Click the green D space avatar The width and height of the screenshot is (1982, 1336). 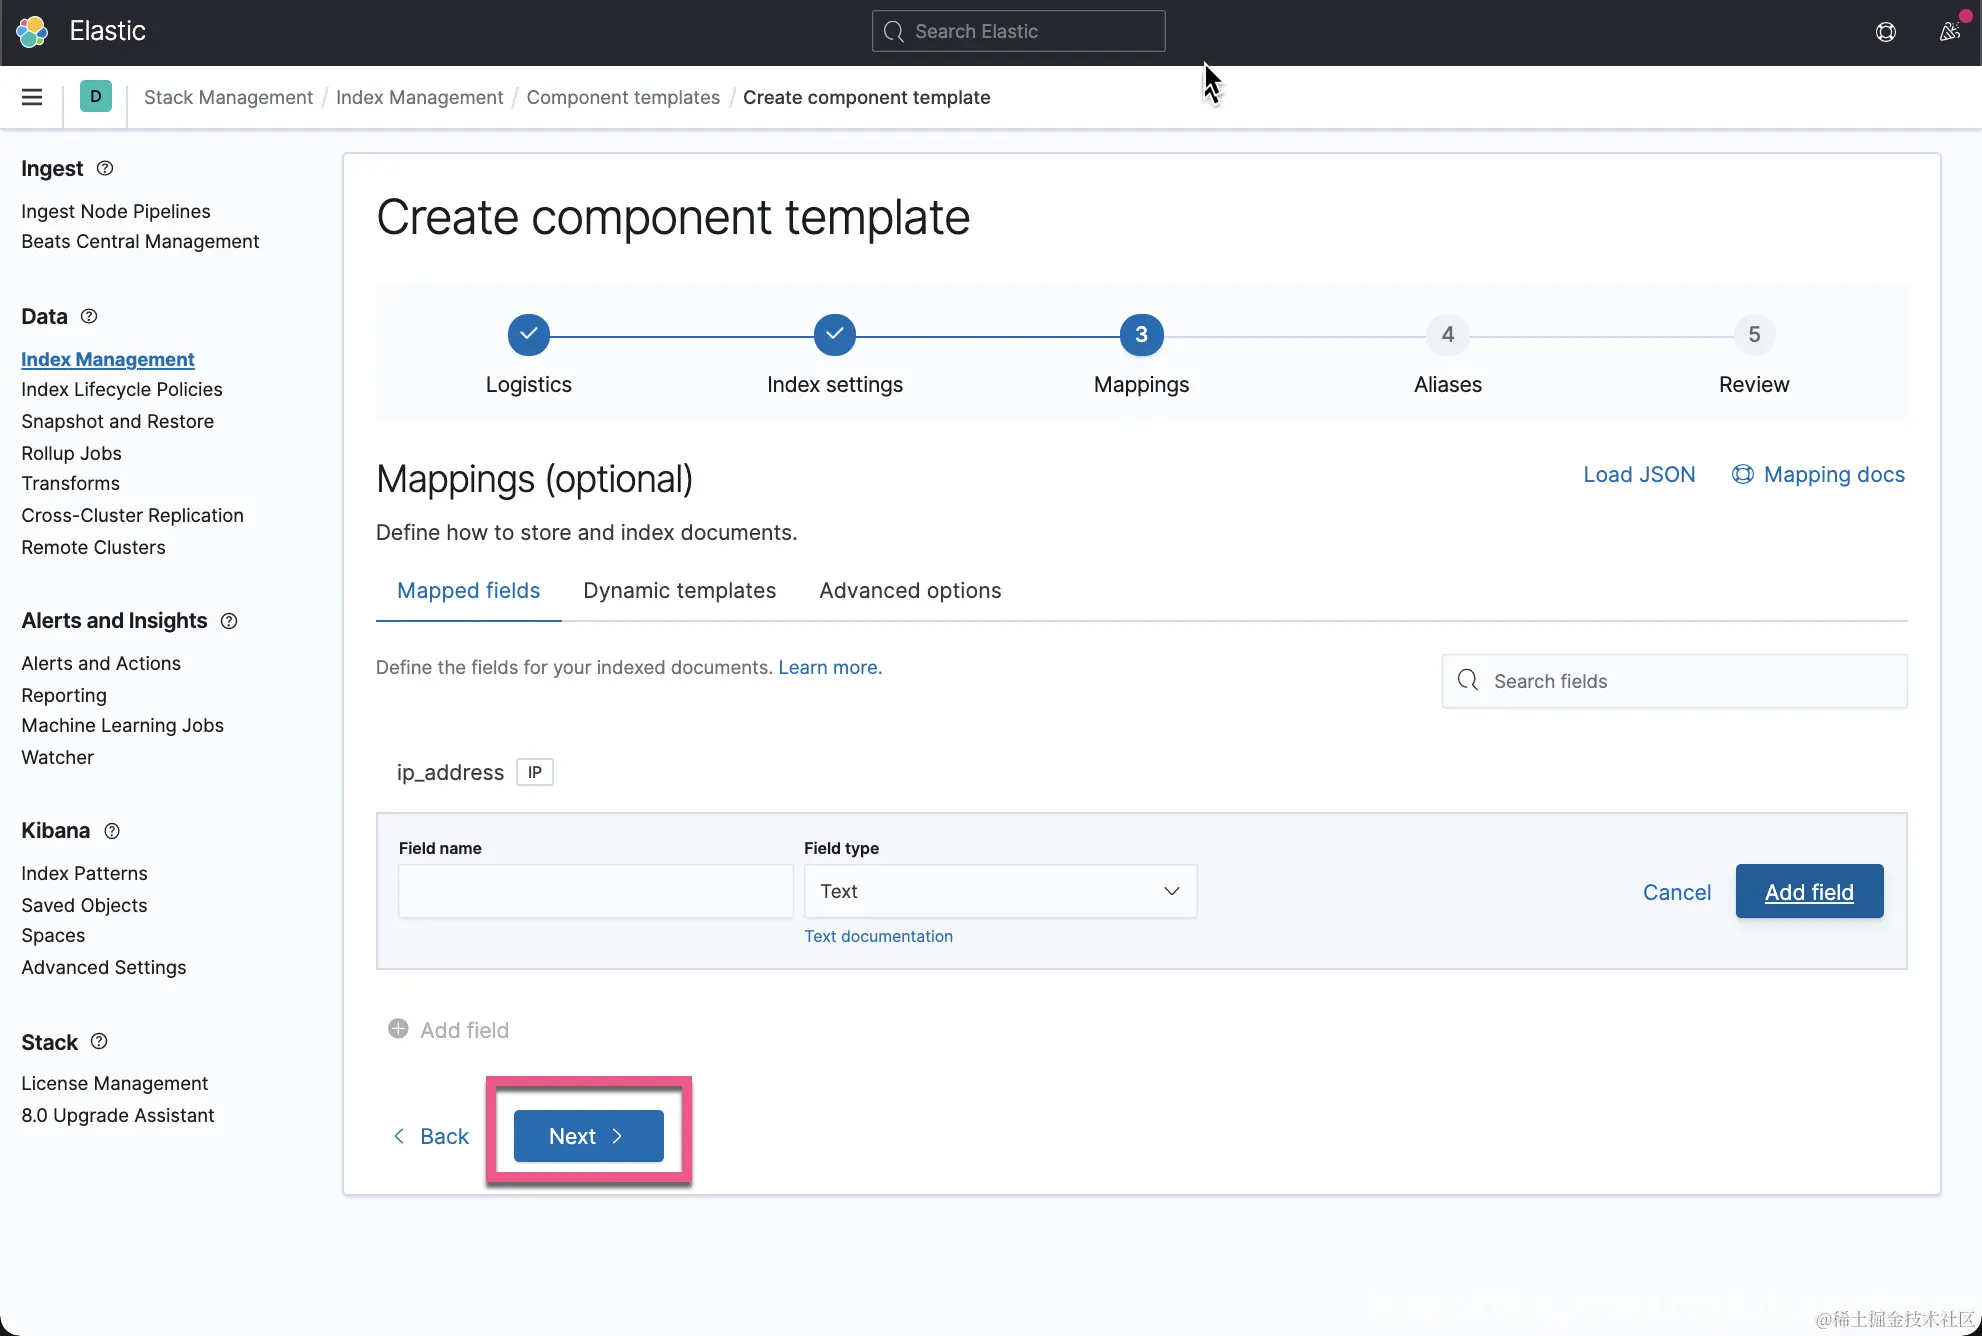pyautogui.click(x=95, y=97)
